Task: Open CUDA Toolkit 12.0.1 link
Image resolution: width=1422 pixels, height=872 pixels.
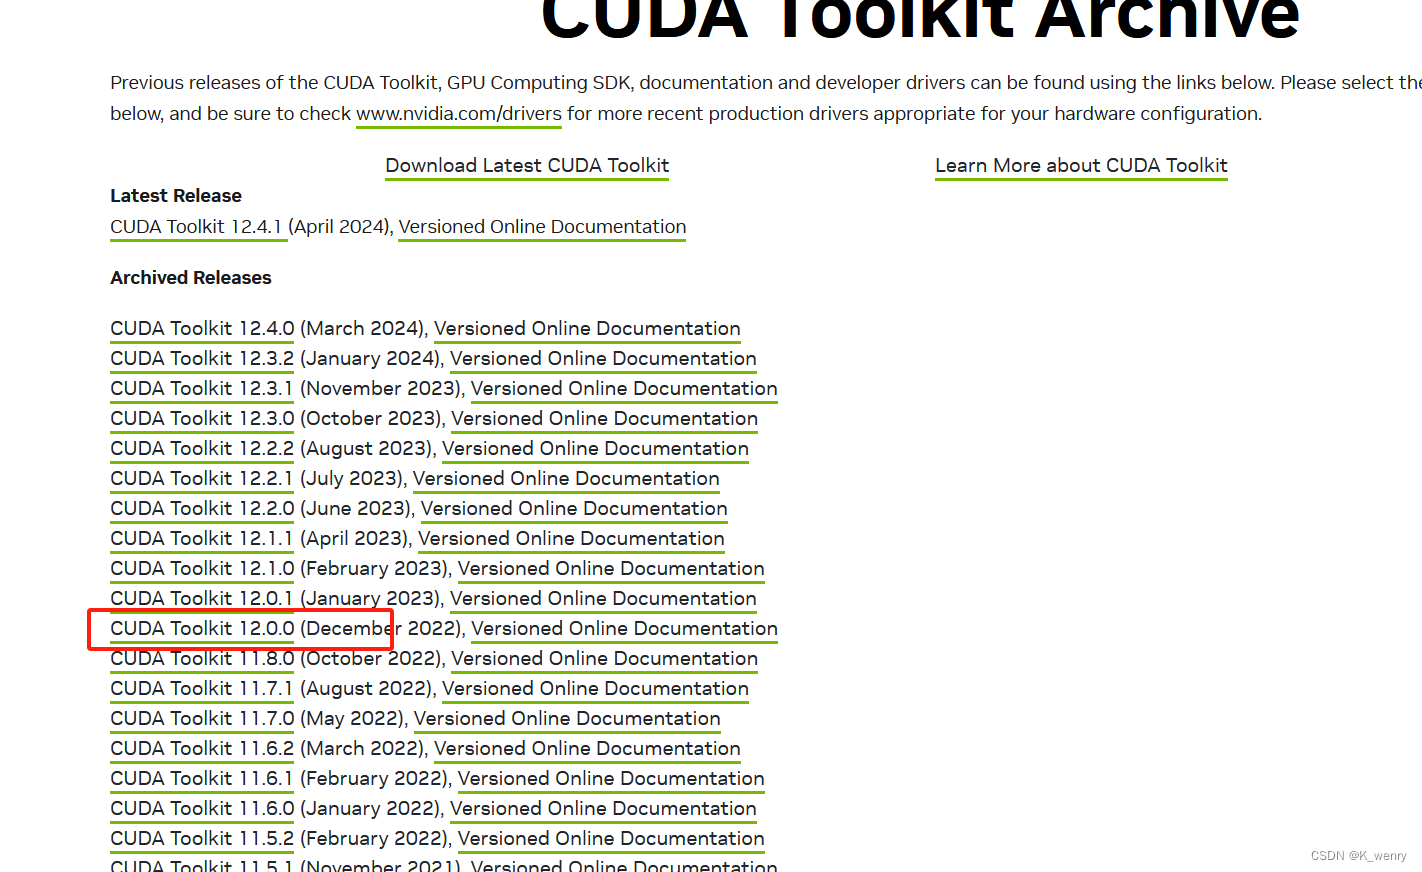Action: 202,599
